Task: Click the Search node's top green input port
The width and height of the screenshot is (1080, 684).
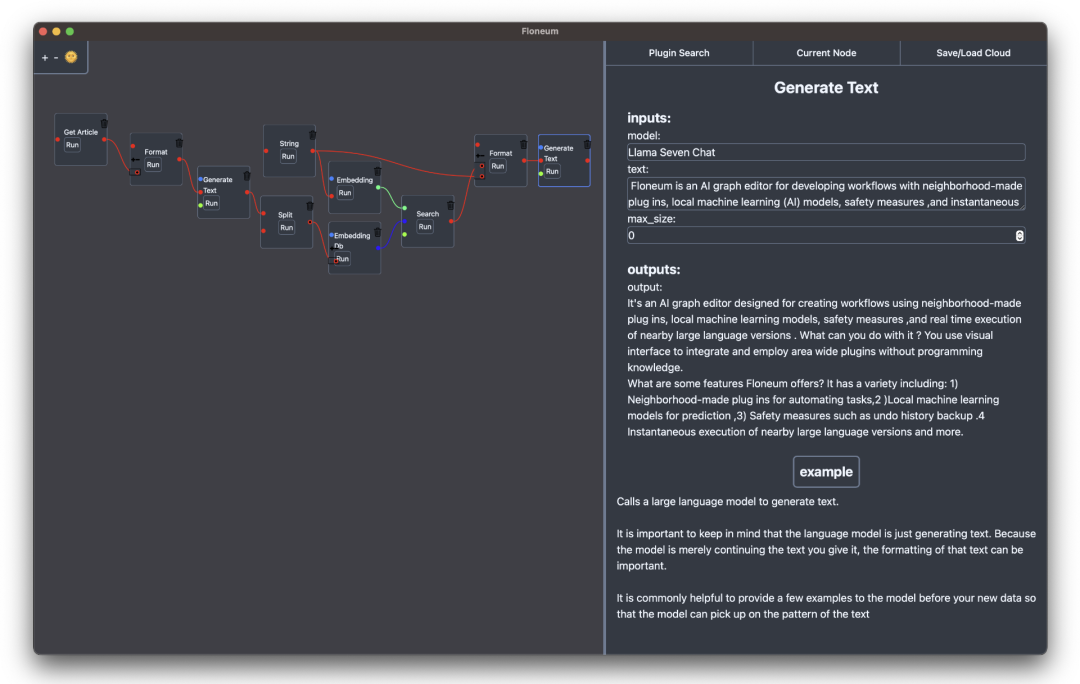Action: tap(404, 208)
